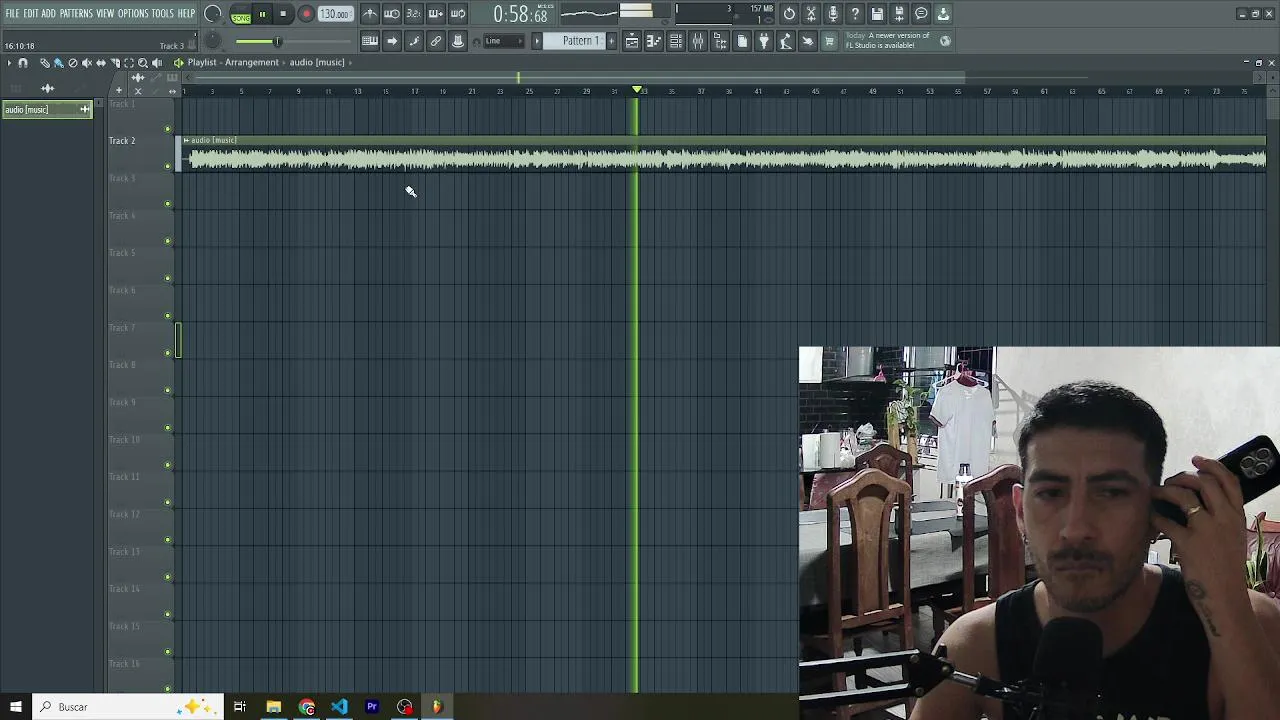Select the Slip tool
1280x720 pixels.
coord(100,63)
